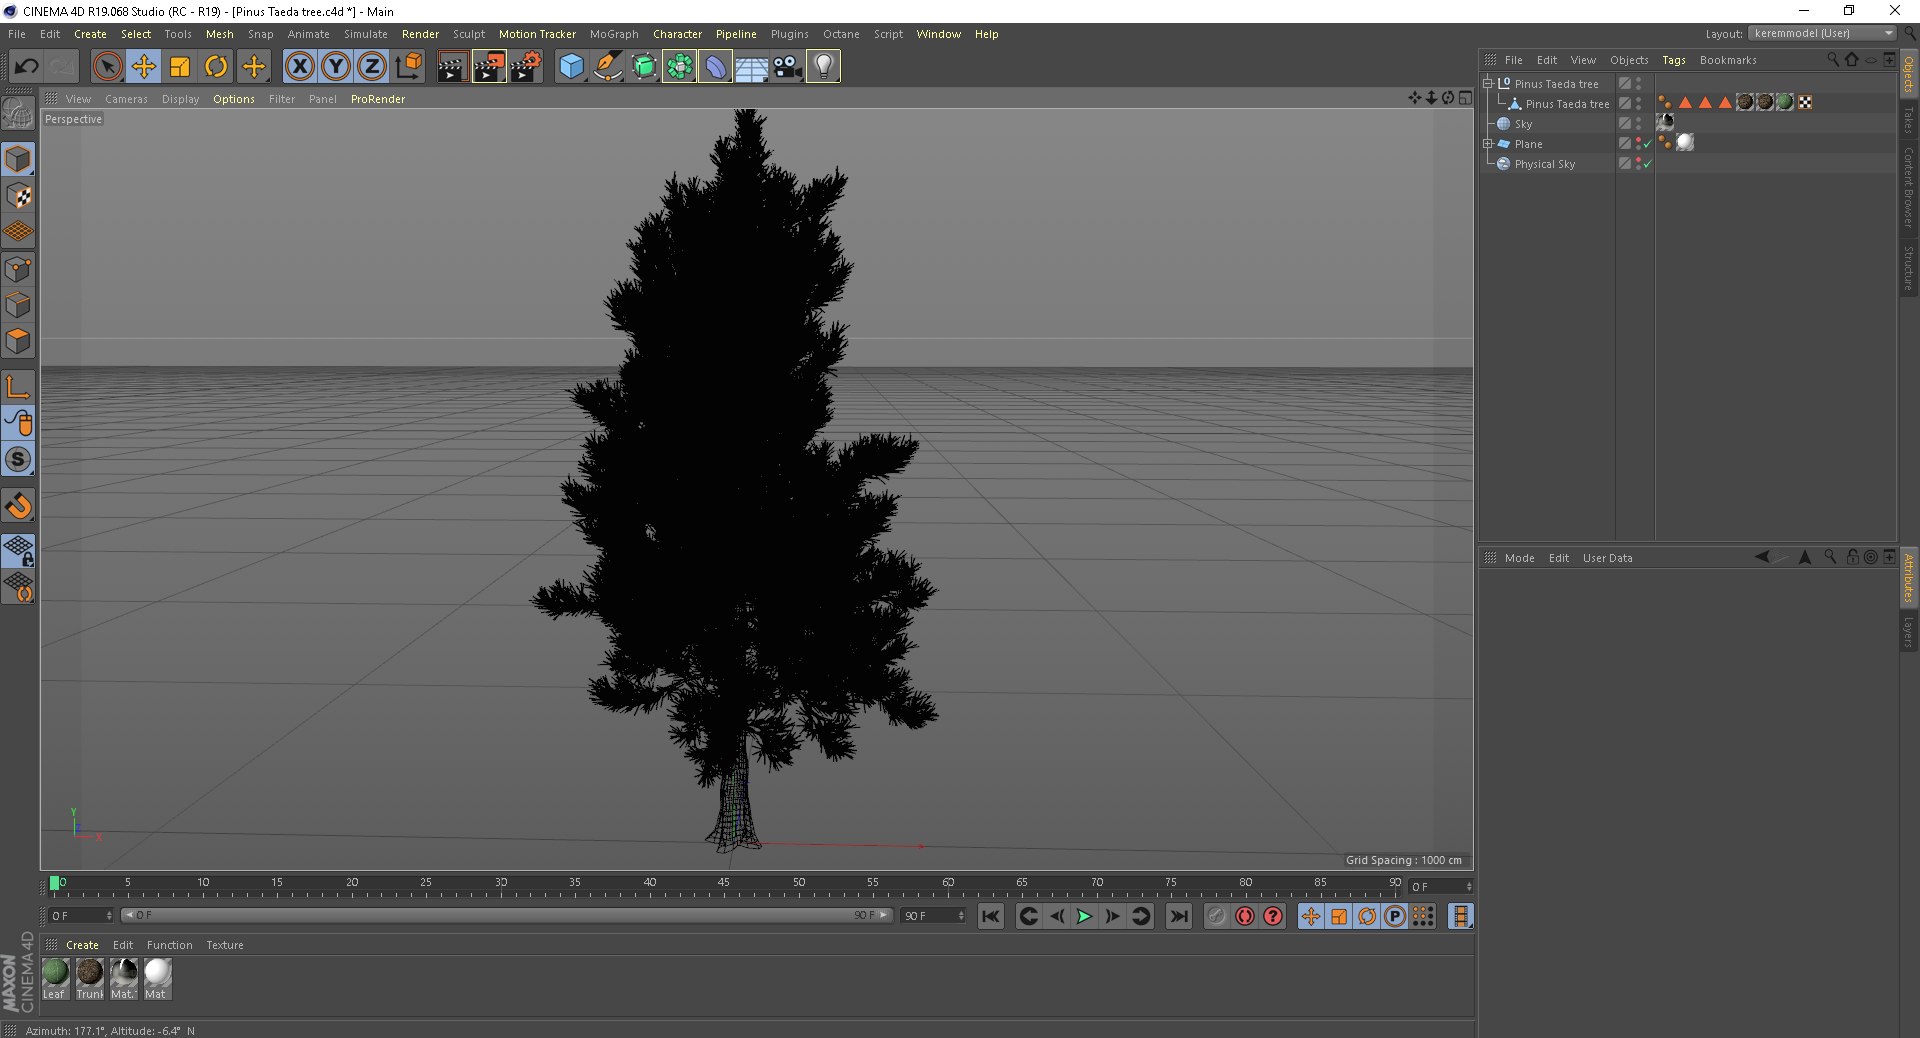Toggle Z axis lock
The image size is (1920, 1038).
tap(372, 67)
